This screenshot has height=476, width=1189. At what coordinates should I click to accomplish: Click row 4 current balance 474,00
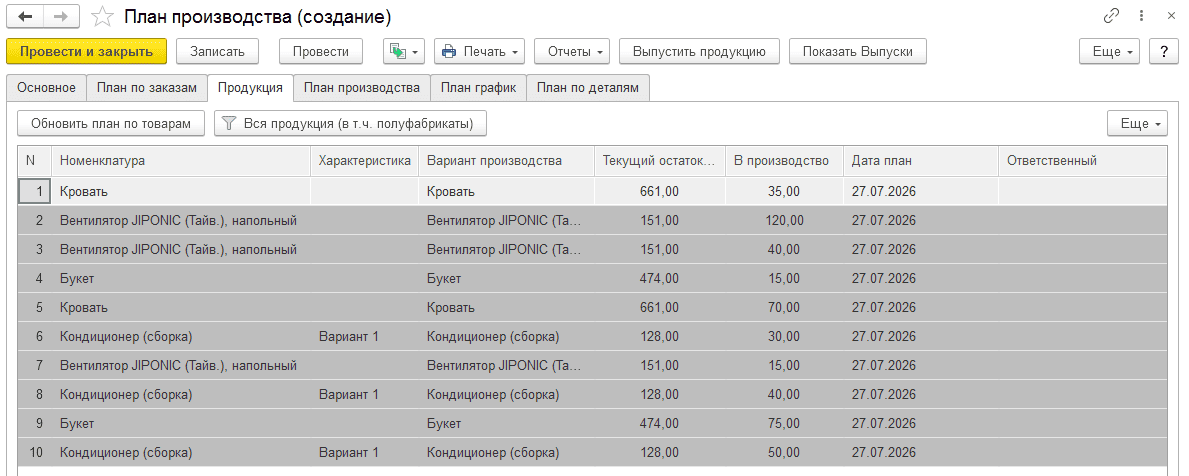click(660, 278)
